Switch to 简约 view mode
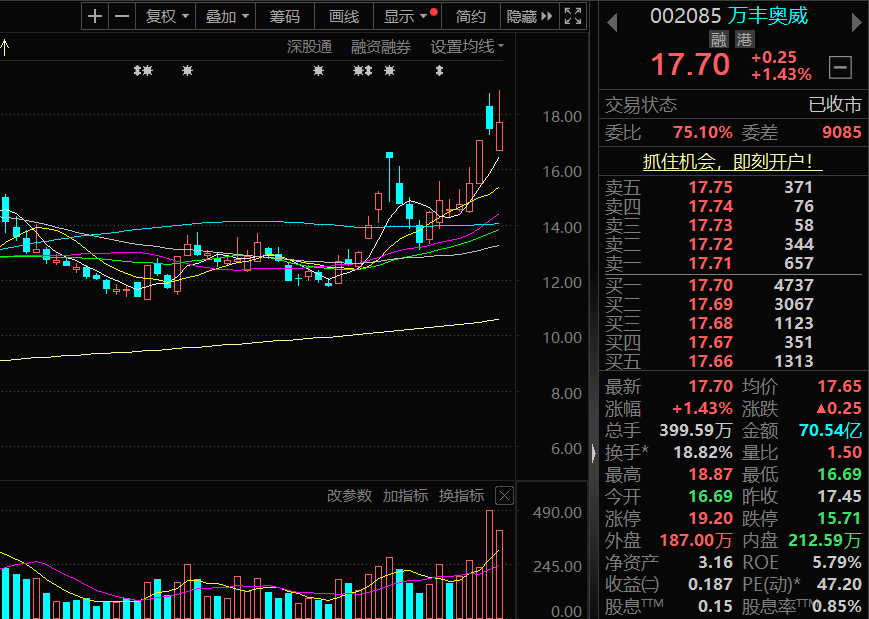This screenshot has width=869, height=619. 470,16
